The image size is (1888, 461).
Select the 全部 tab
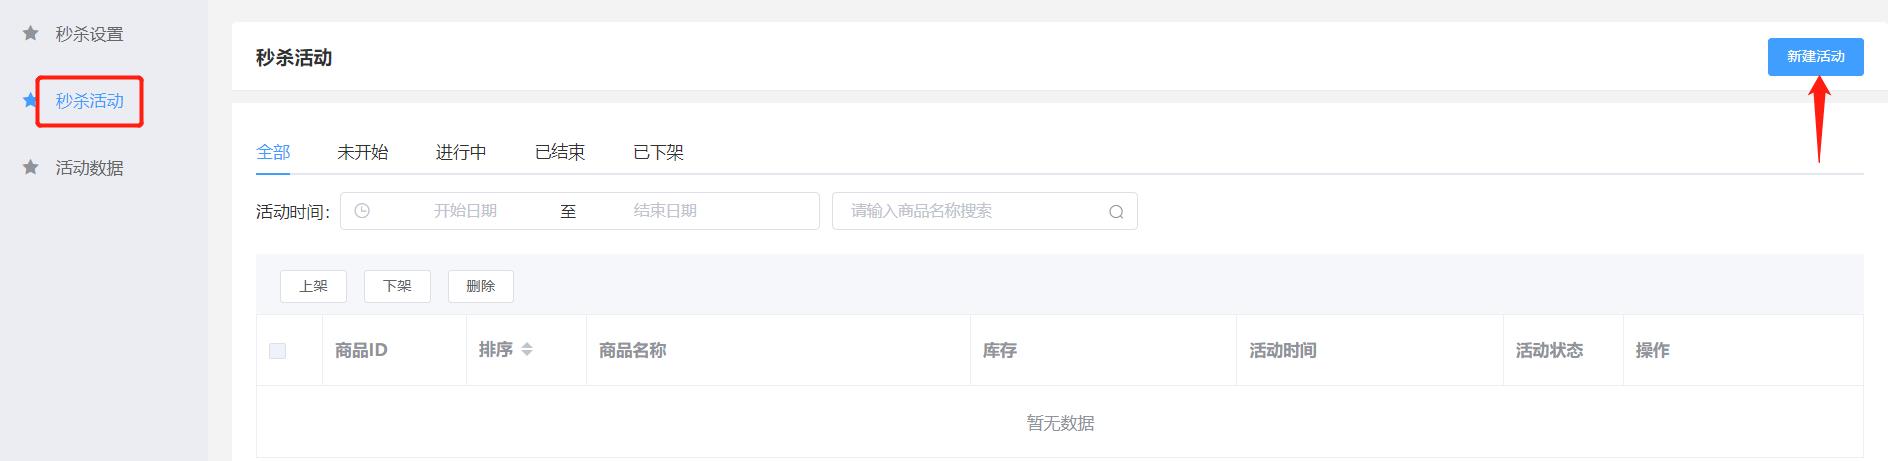pyautogui.click(x=273, y=152)
